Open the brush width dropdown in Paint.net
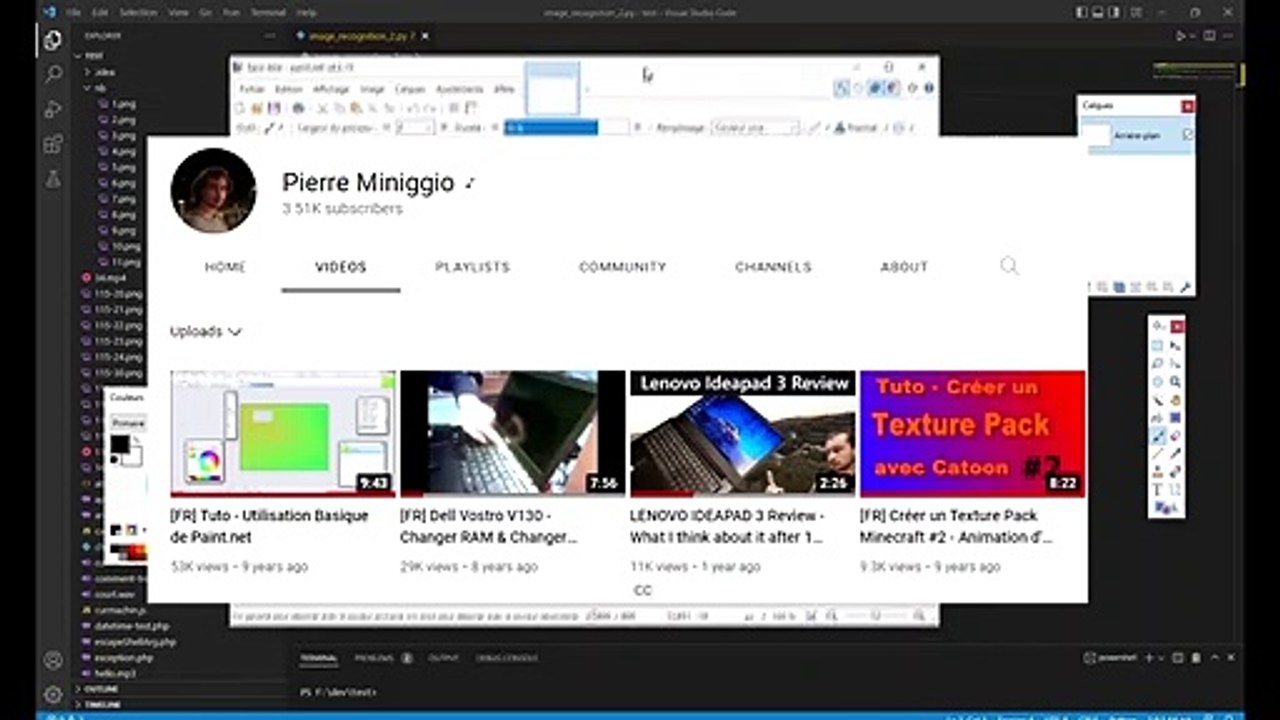 tap(414, 128)
